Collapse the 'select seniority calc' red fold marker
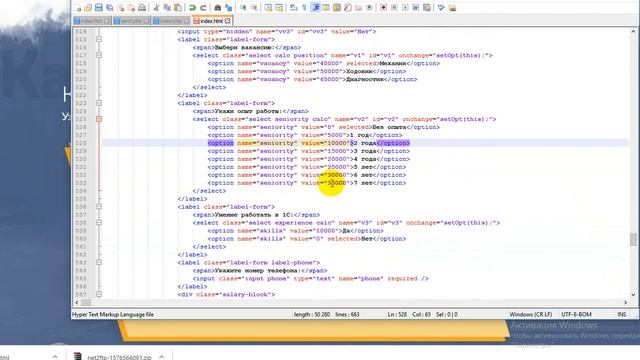 click(99, 119)
